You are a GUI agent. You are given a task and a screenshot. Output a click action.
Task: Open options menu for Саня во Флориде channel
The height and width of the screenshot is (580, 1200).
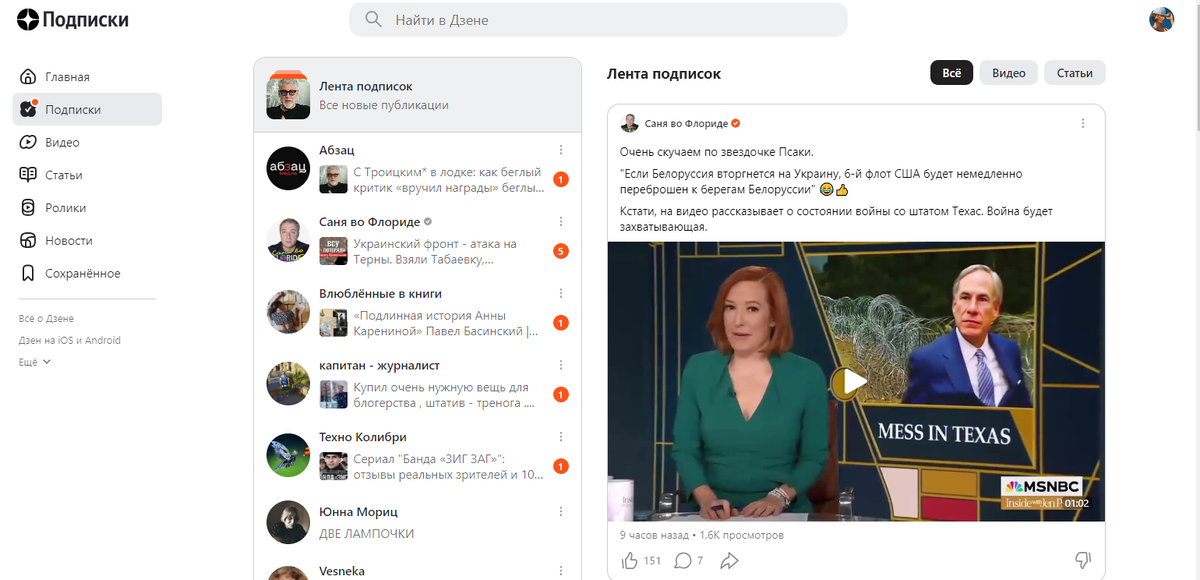tap(561, 222)
